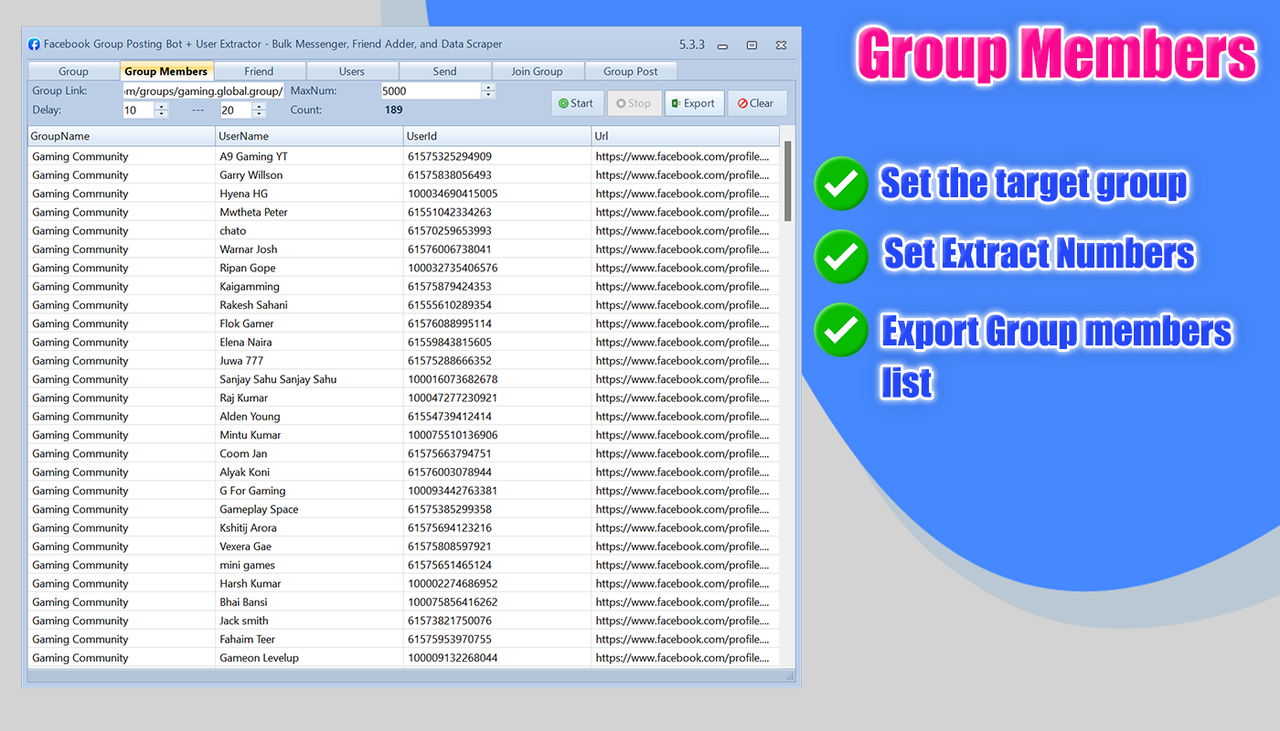Click user ID 100009132268044

coord(453,658)
